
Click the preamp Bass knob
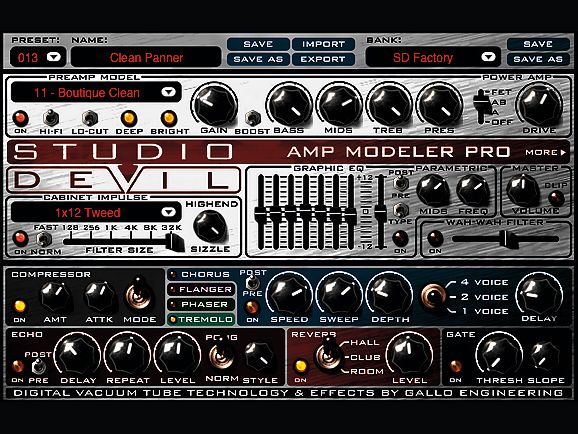pos(289,105)
